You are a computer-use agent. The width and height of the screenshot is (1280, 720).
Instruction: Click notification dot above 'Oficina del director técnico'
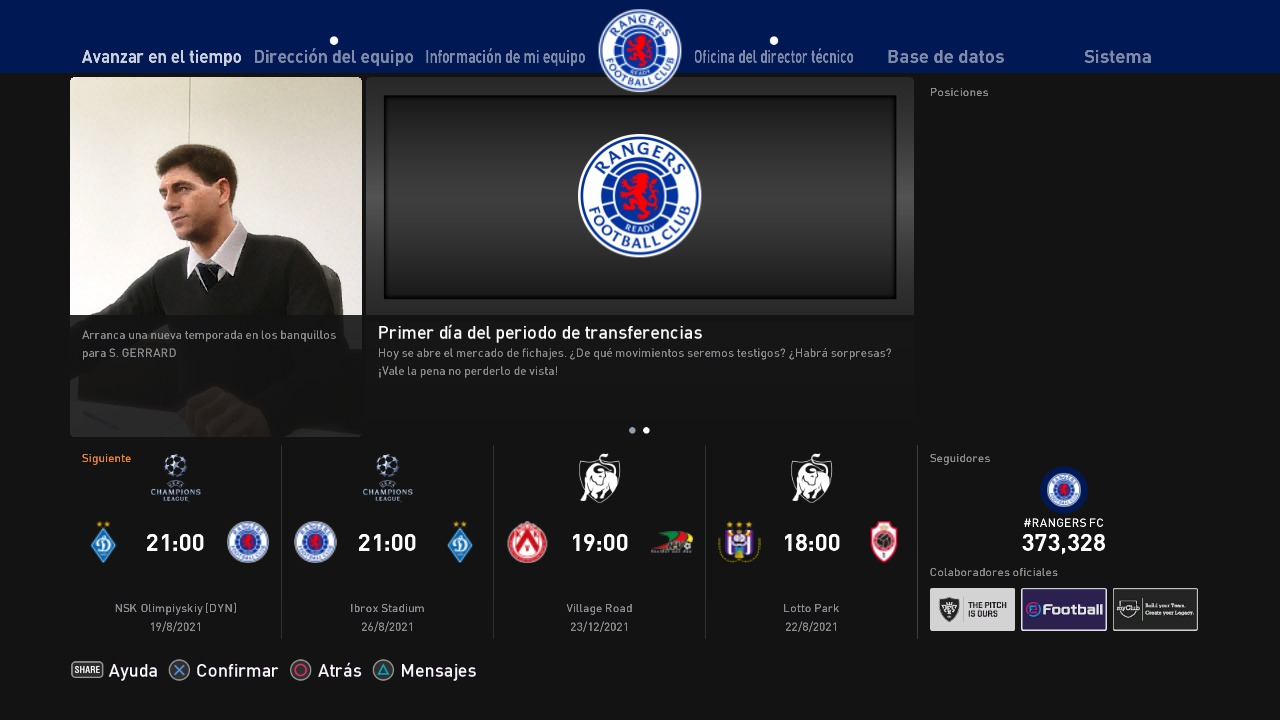(x=774, y=41)
